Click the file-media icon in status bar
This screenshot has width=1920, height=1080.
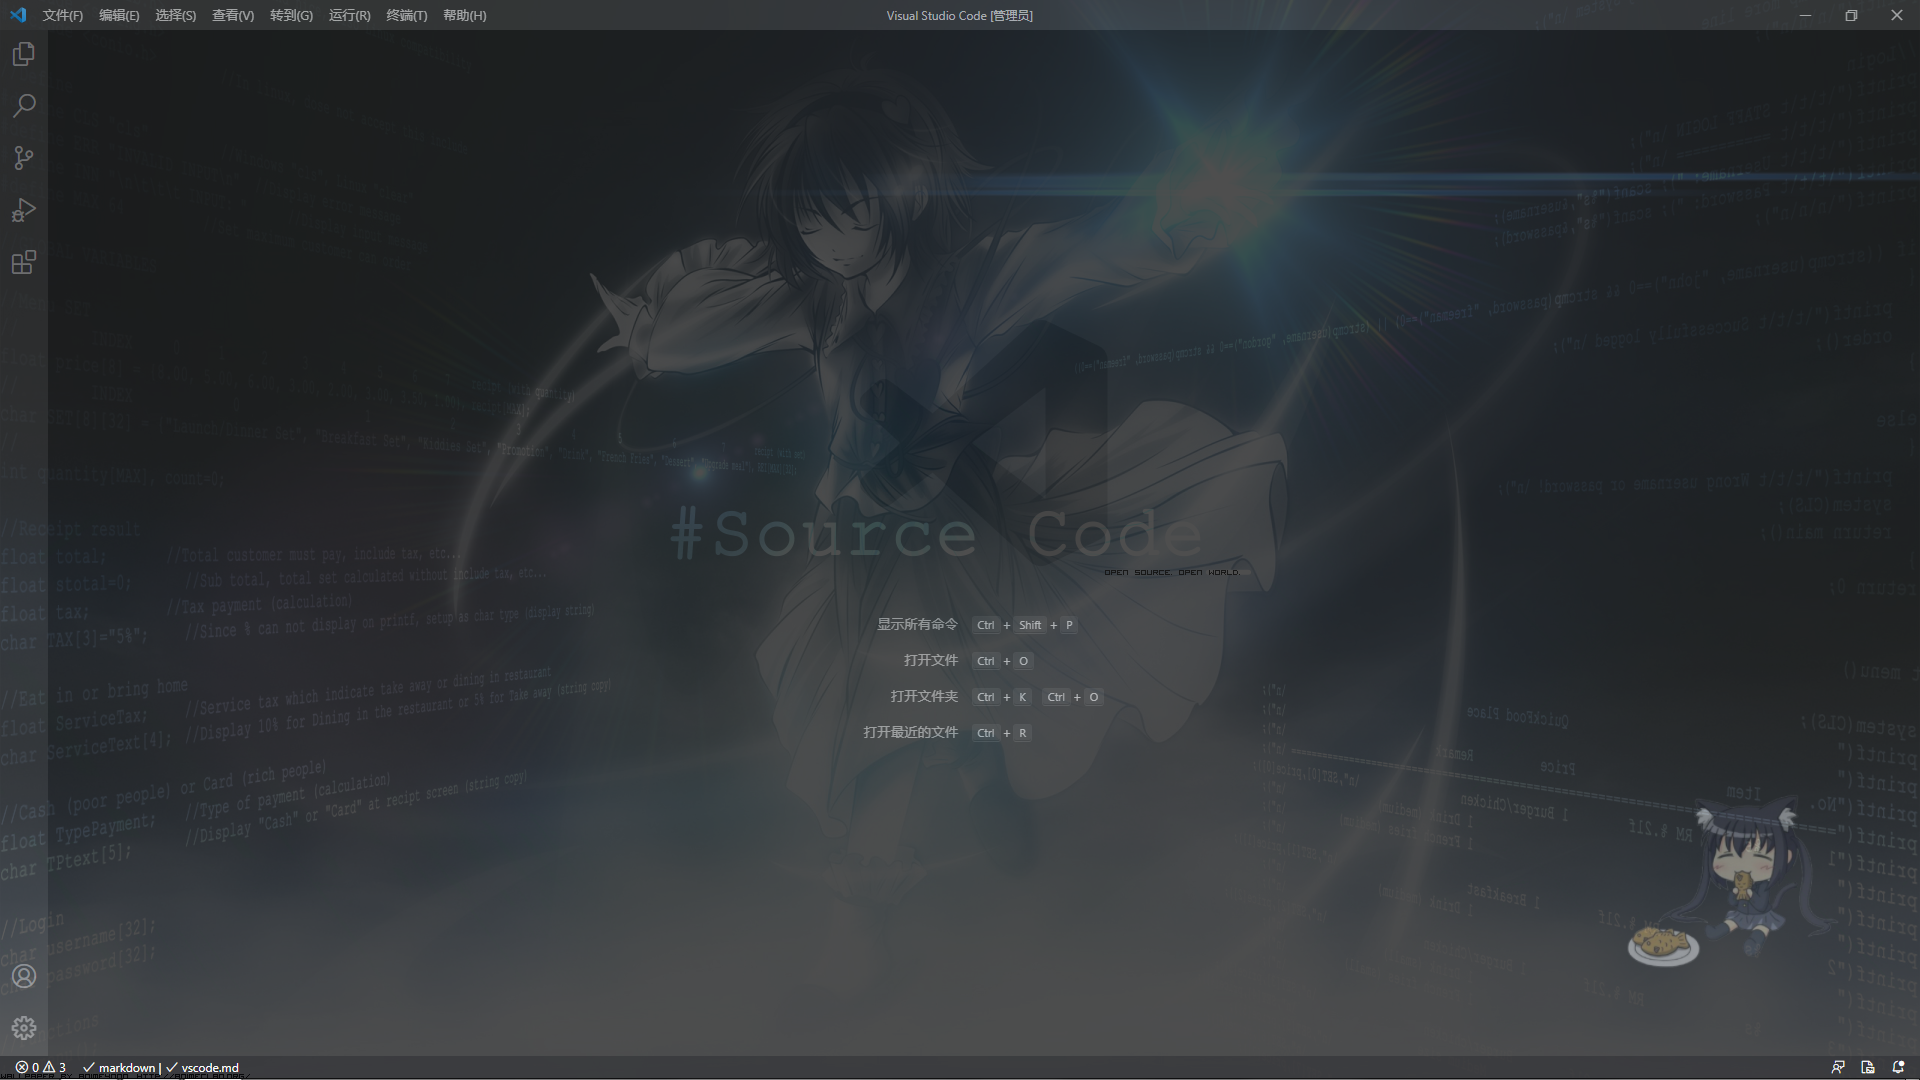1868,1067
